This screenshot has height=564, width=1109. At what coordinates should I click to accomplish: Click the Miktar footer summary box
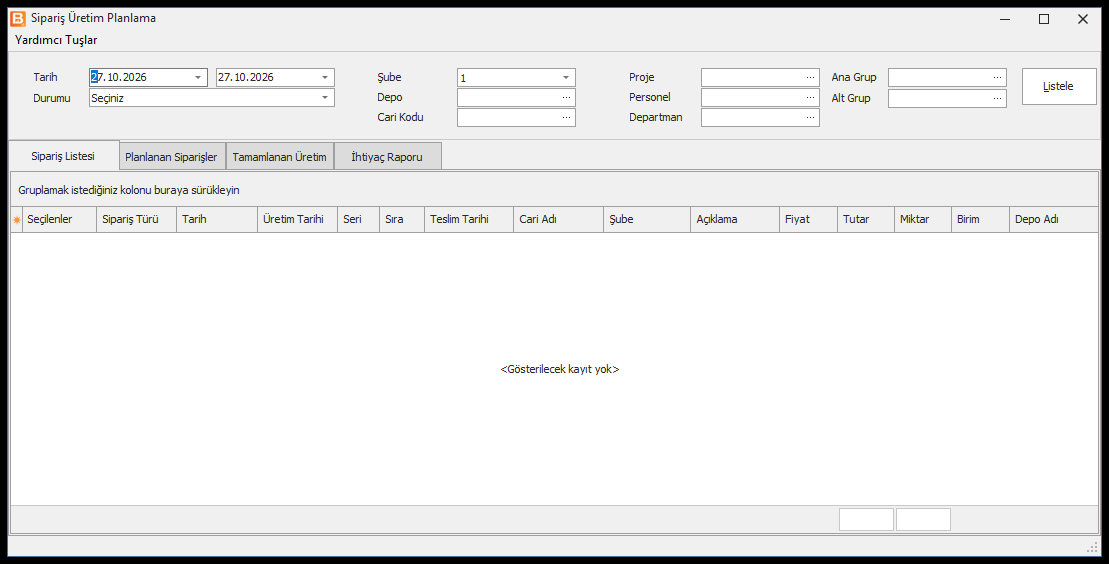coord(924,519)
